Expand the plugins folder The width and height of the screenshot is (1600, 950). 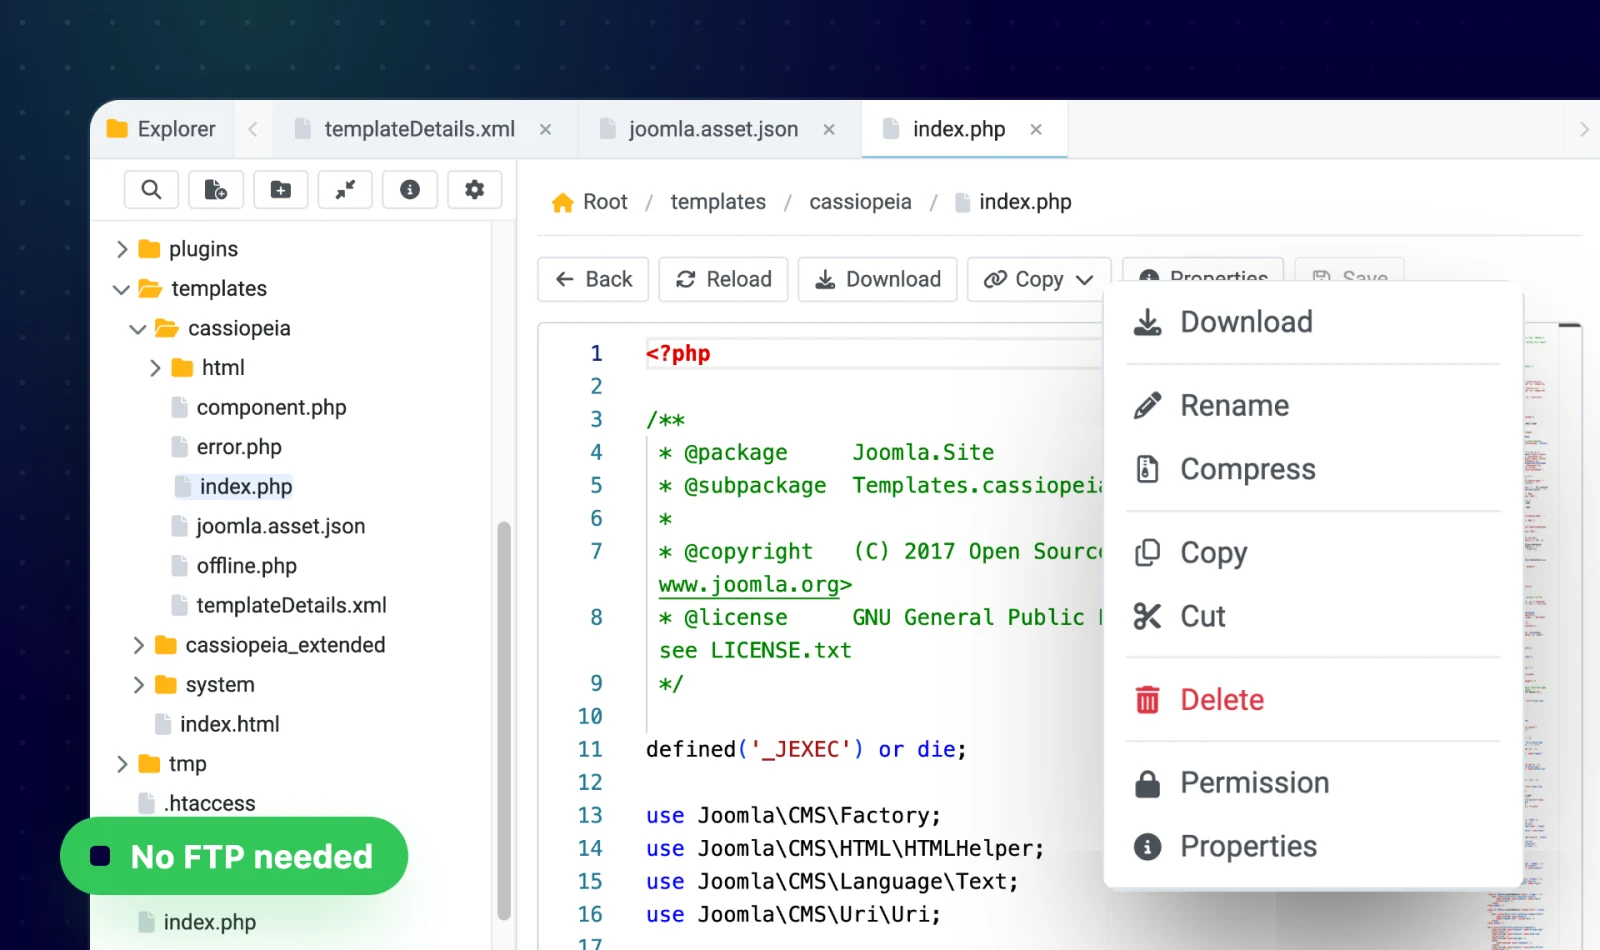point(122,249)
